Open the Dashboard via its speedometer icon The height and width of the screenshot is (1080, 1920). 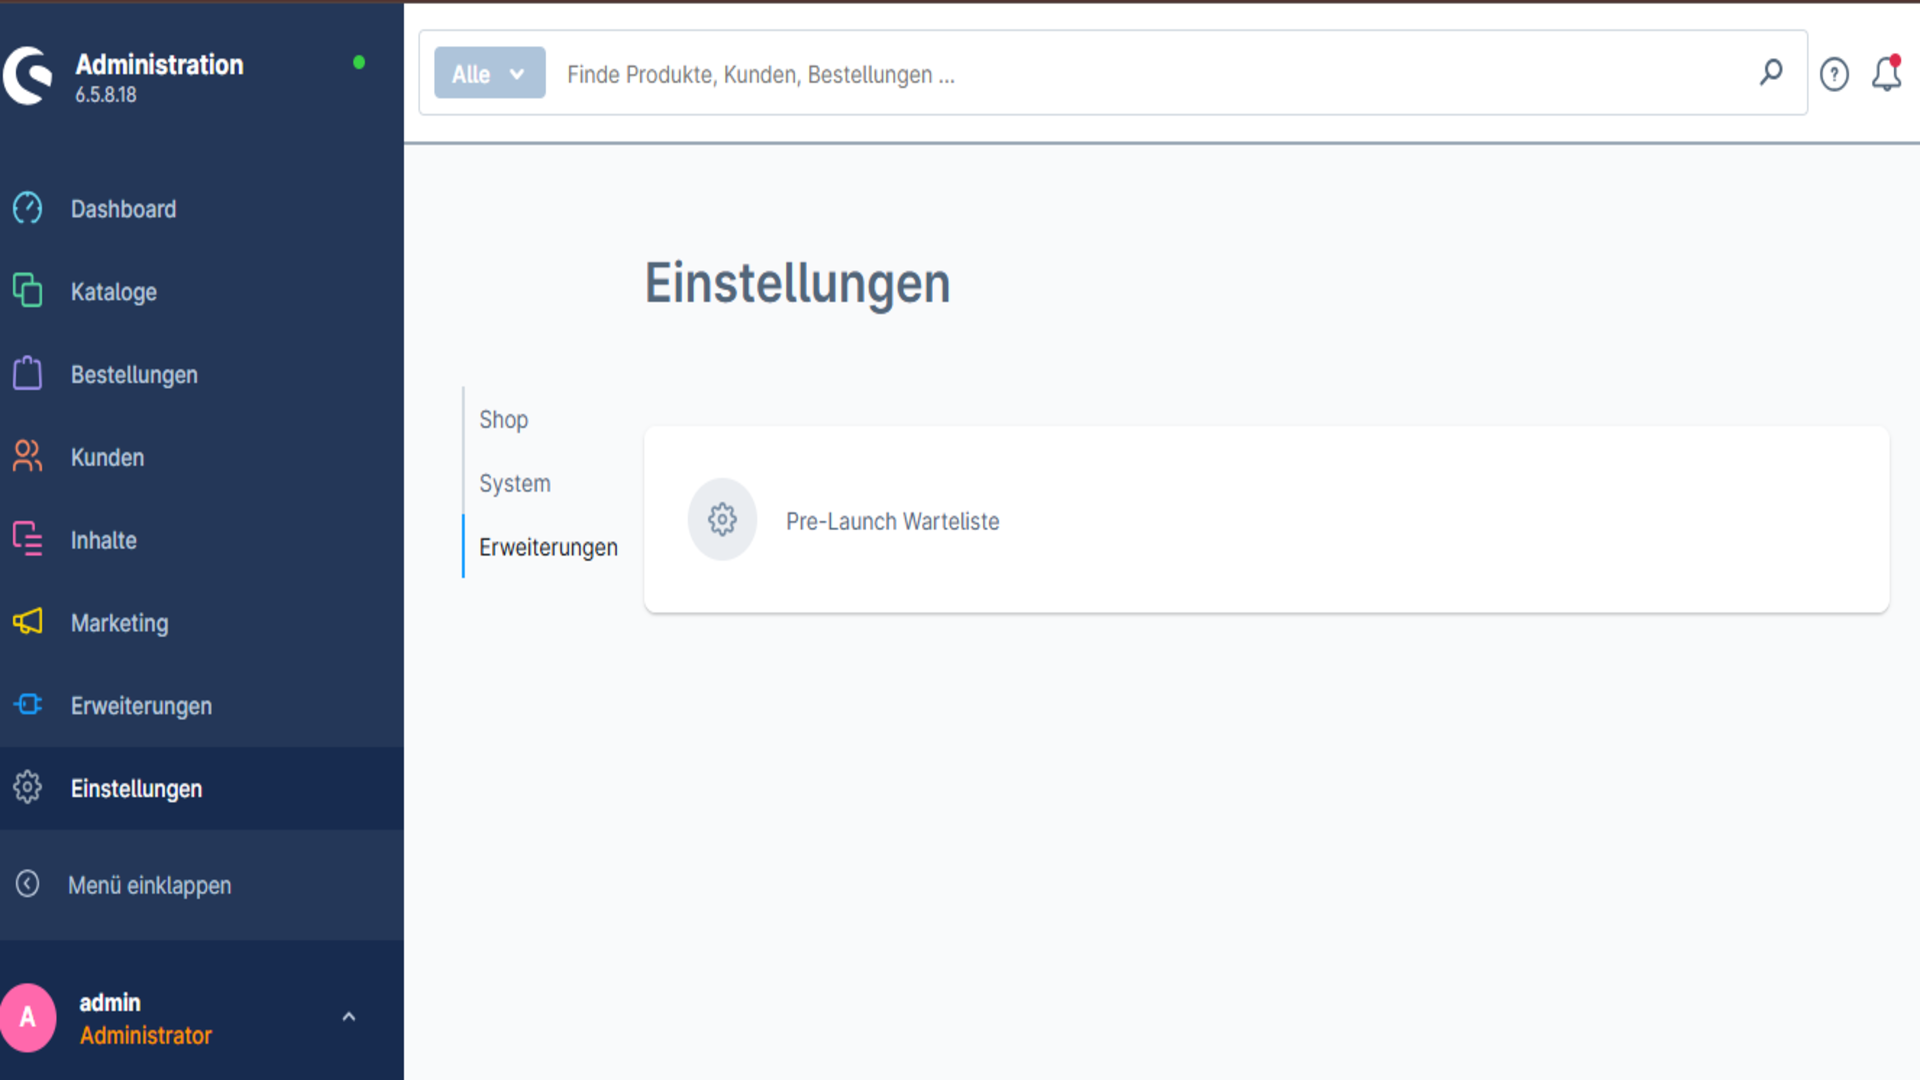click(27, 209)
